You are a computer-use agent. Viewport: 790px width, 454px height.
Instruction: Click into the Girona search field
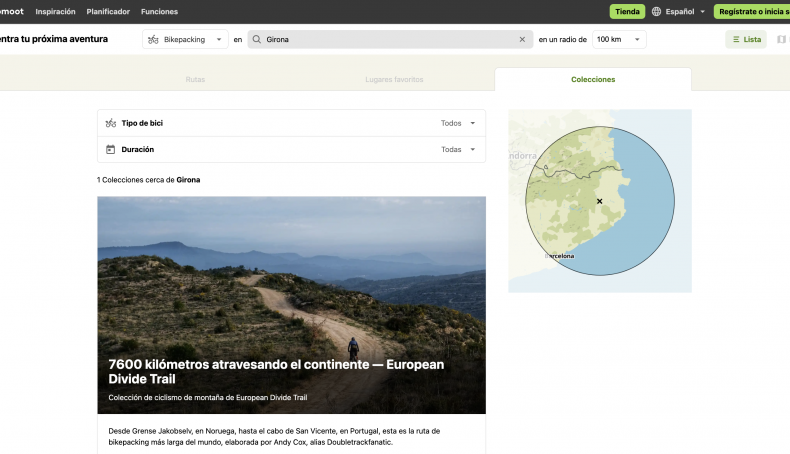click(x=390, y=39)
